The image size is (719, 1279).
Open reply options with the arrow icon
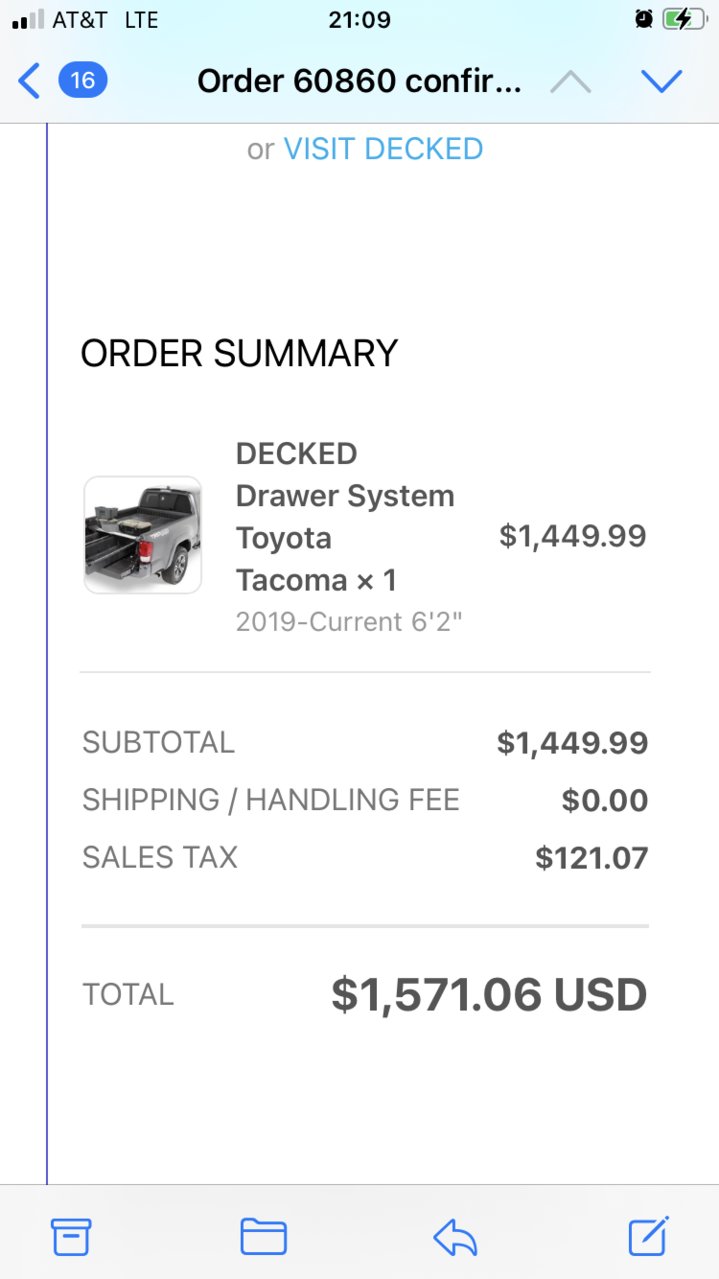point(455,1238)
